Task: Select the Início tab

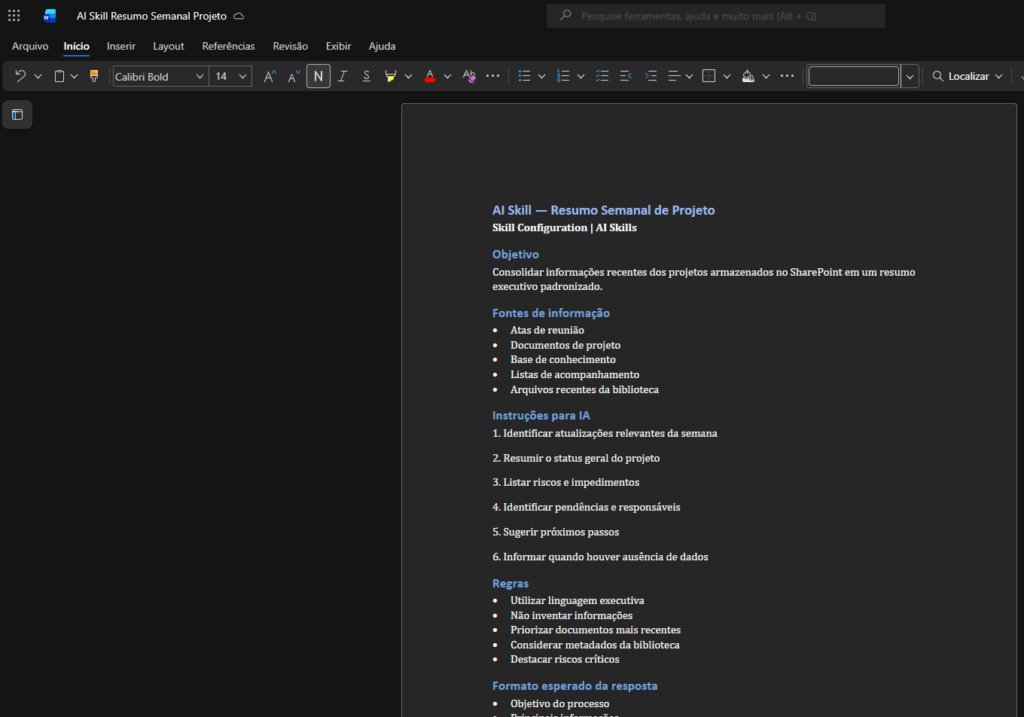Action: tap(76, 46)
